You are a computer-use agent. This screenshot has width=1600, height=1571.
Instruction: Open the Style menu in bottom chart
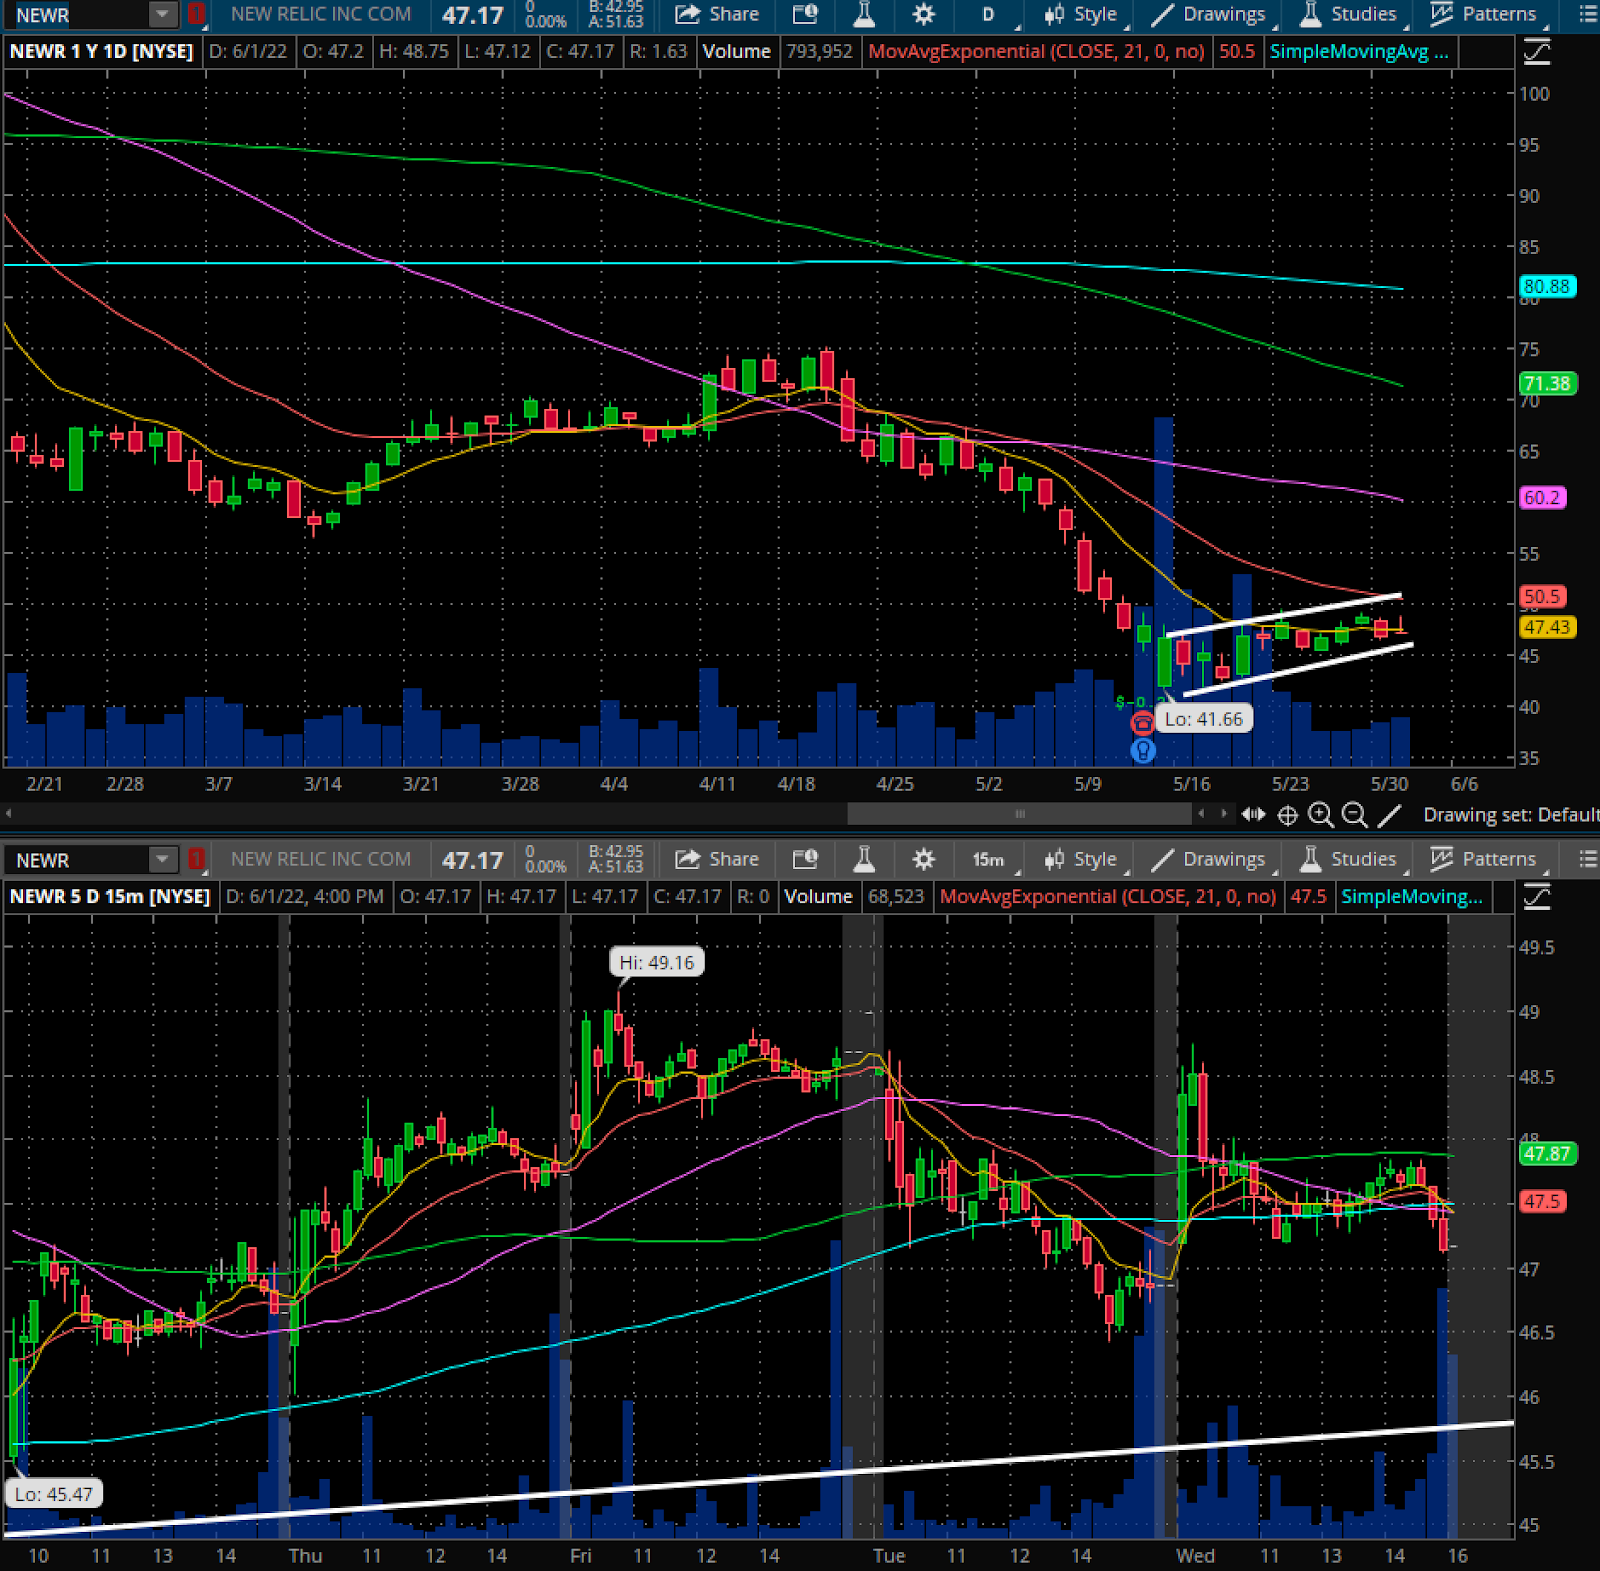(x=1081, y=859)
